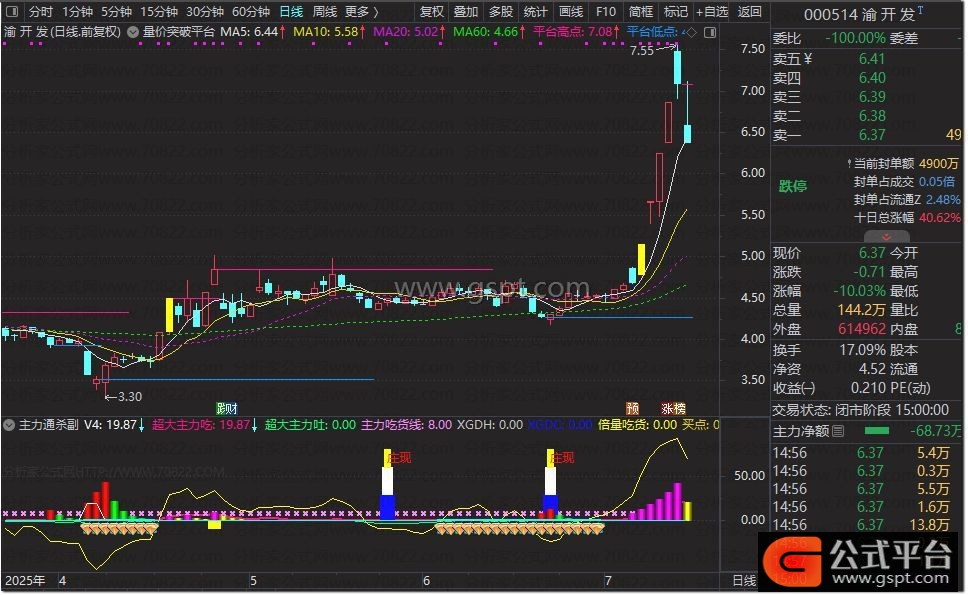The height and width of the screenshot is (595, 968).
Task: Expand the red double-chevron under limit info
Action: click(886, 237)
